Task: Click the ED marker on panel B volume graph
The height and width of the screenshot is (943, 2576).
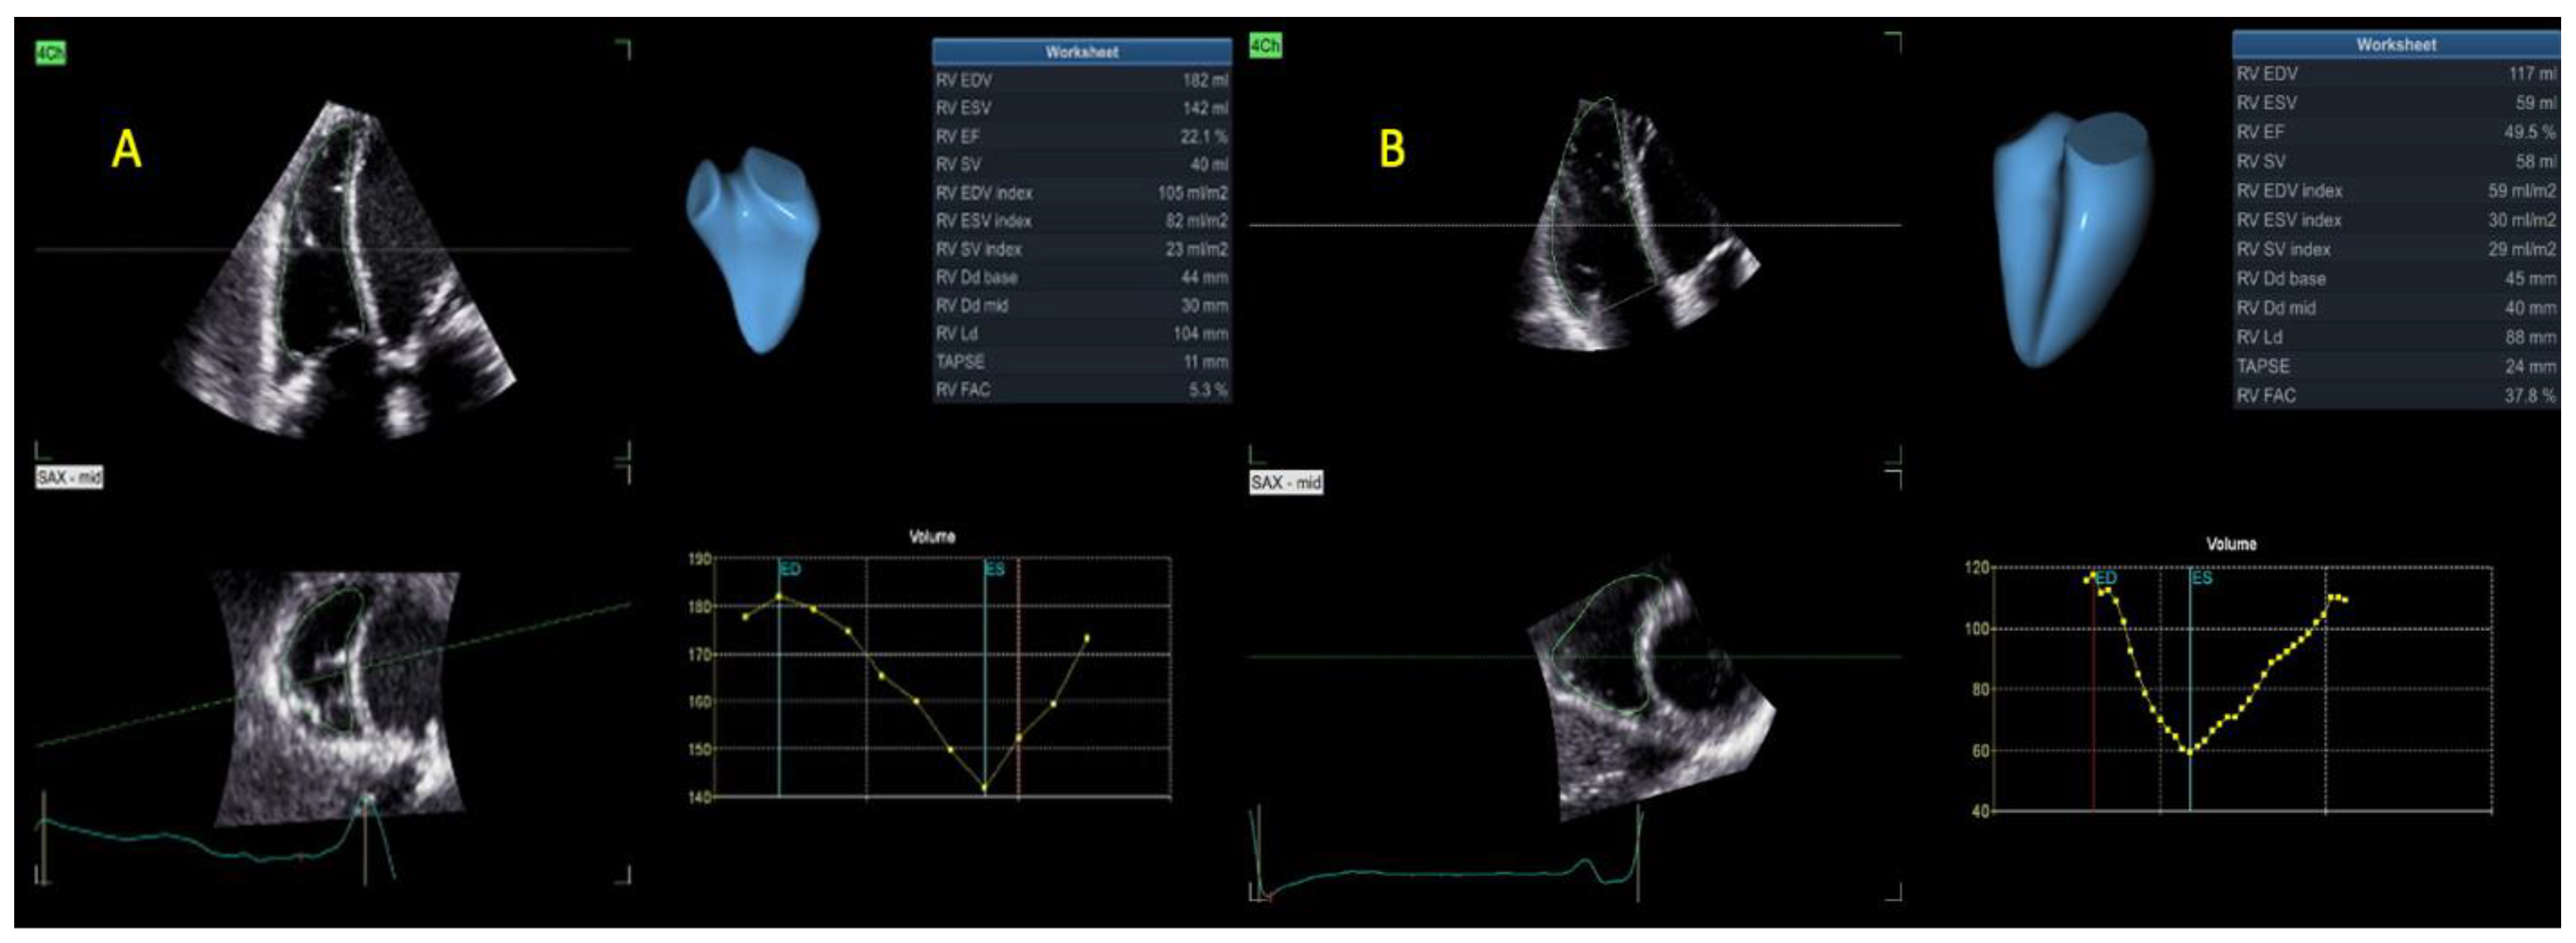Action: click(x=2106, y=578)
